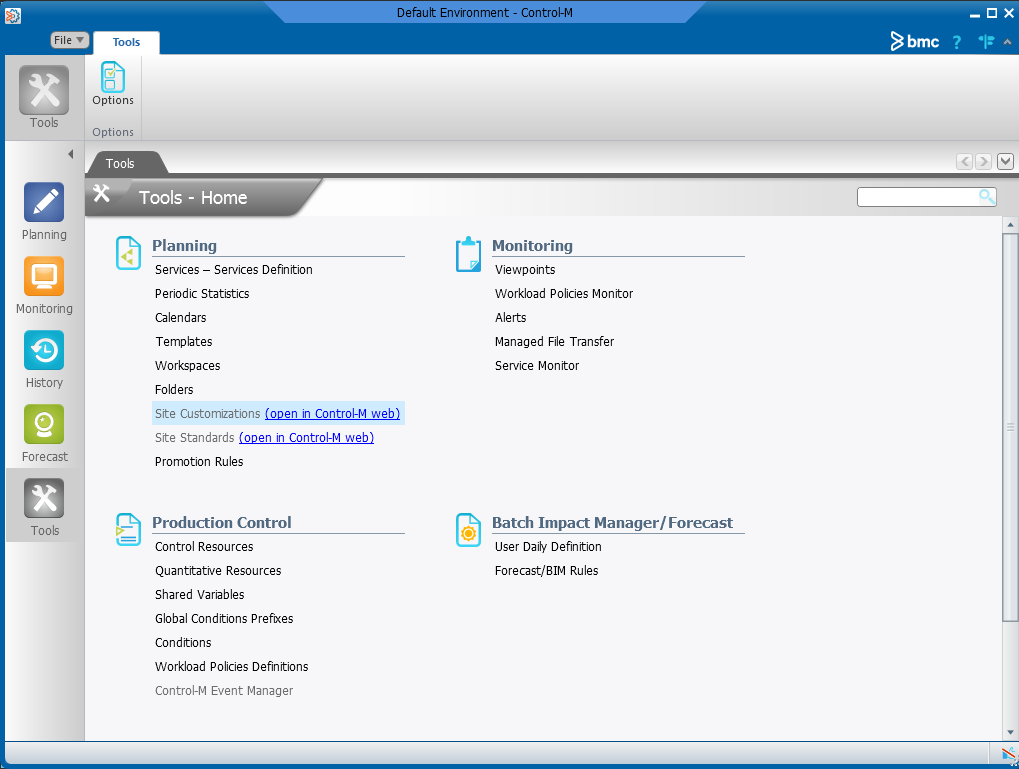This screenshot has height=769, width=1019.
Task: Collapse the left navigation sidebar arrow
Action: [70, 154]
